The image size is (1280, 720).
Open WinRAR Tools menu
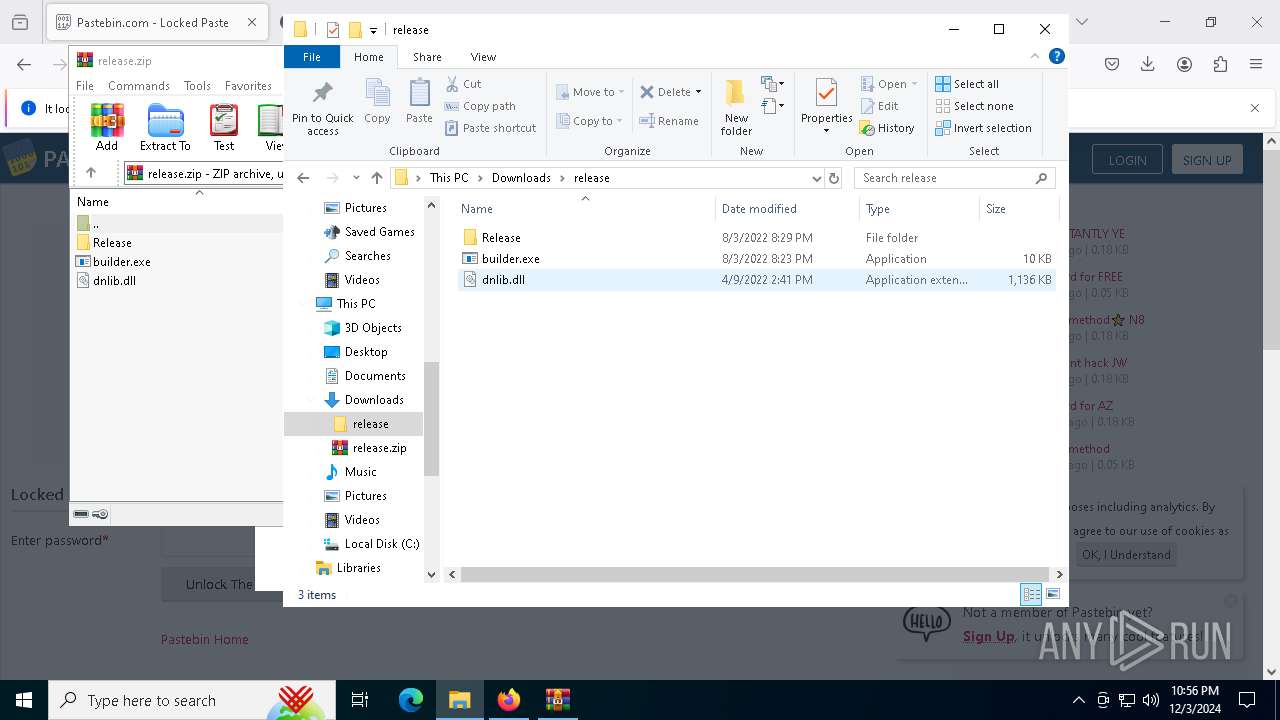(197, 86)
